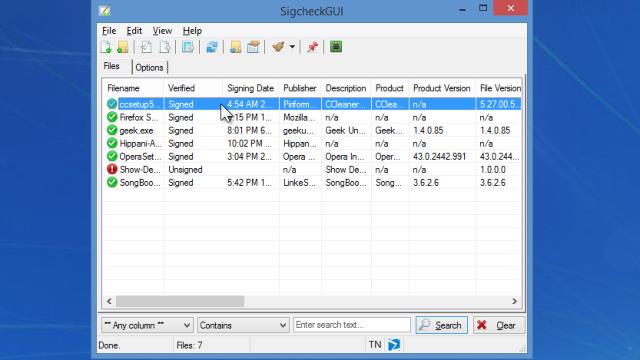Screen dimensions: 640x360
Task: Open the Any column dropdown
Action: 147,325
